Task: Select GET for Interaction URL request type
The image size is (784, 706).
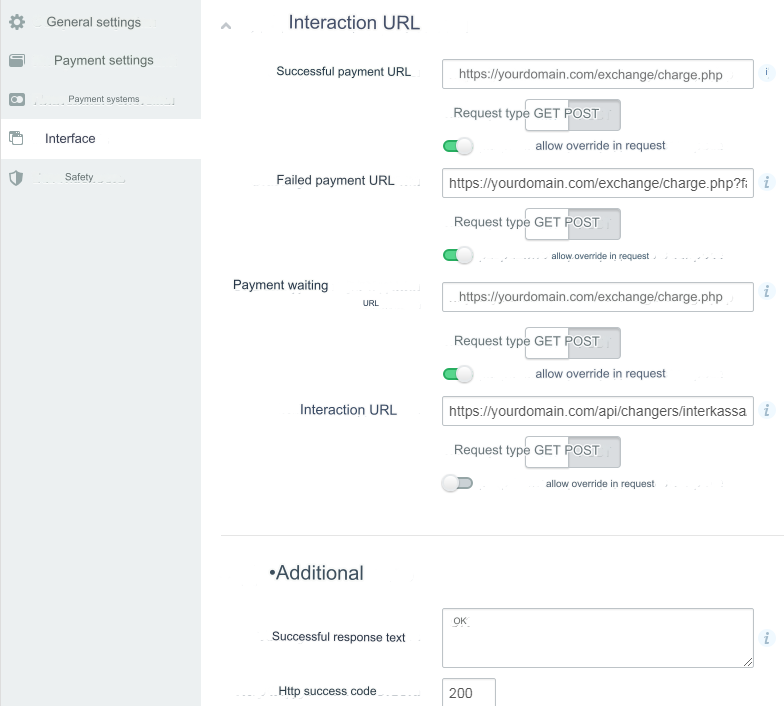Action: click(x=547, y=451)
